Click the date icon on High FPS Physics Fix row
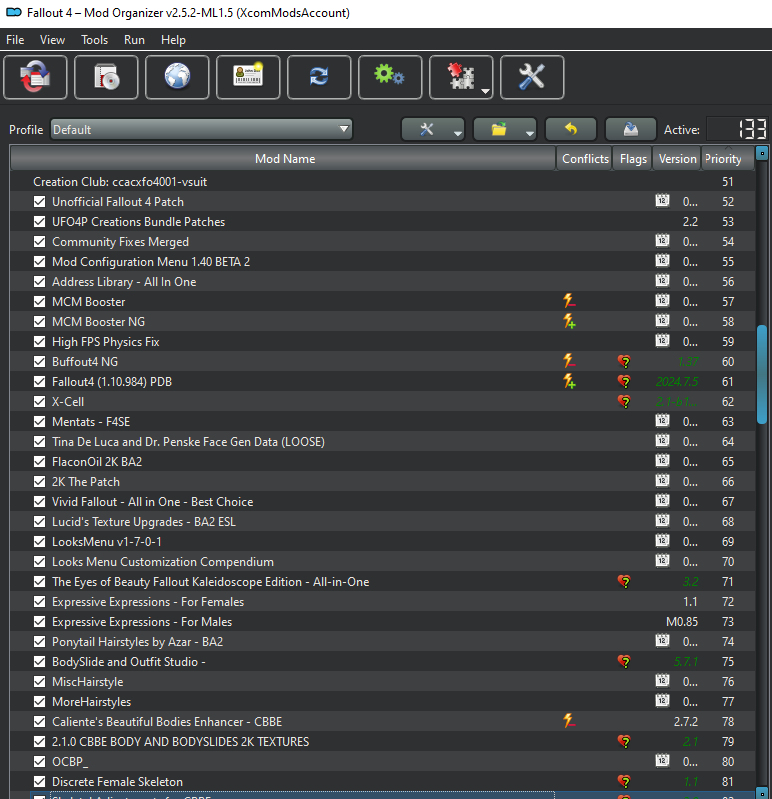772x799 pixels. click(x=662, y=341)
